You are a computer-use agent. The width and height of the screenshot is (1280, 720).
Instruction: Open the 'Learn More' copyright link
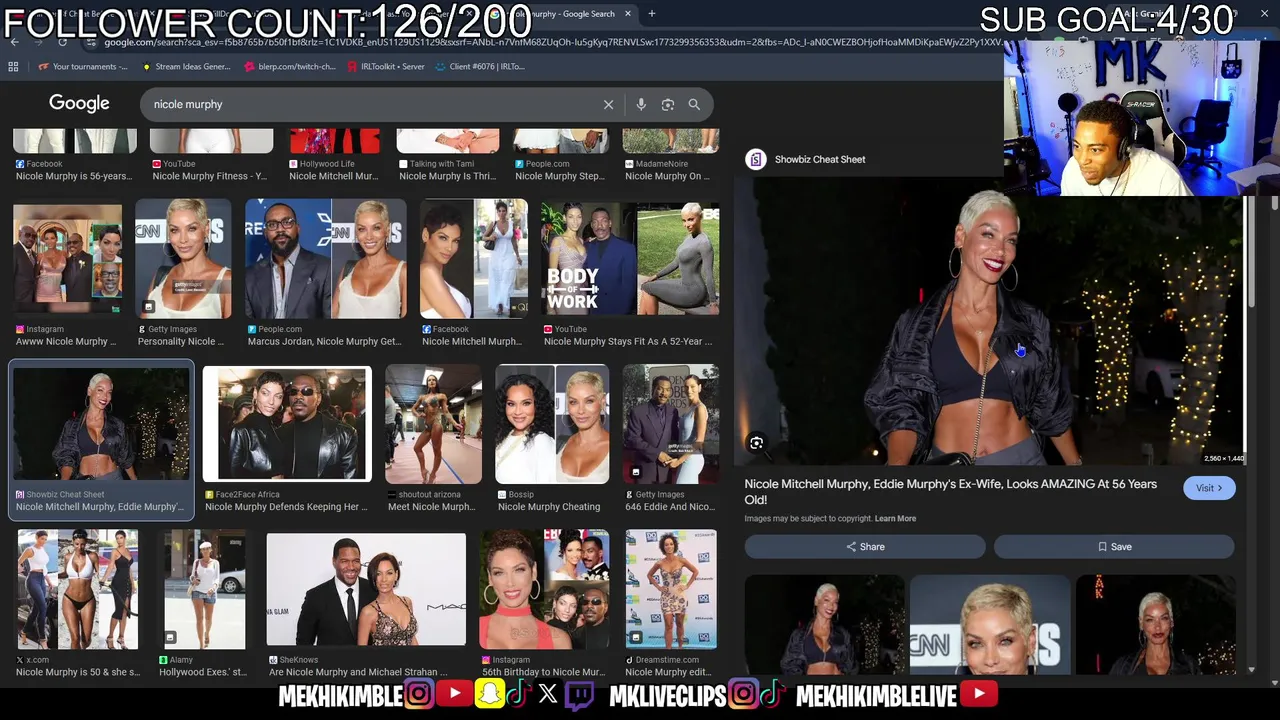[895, 519]
